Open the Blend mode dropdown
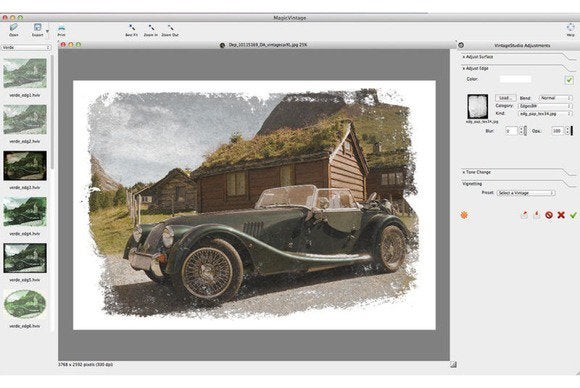The width and height of the screenshot is (580, 388). [x=556, y=98]
